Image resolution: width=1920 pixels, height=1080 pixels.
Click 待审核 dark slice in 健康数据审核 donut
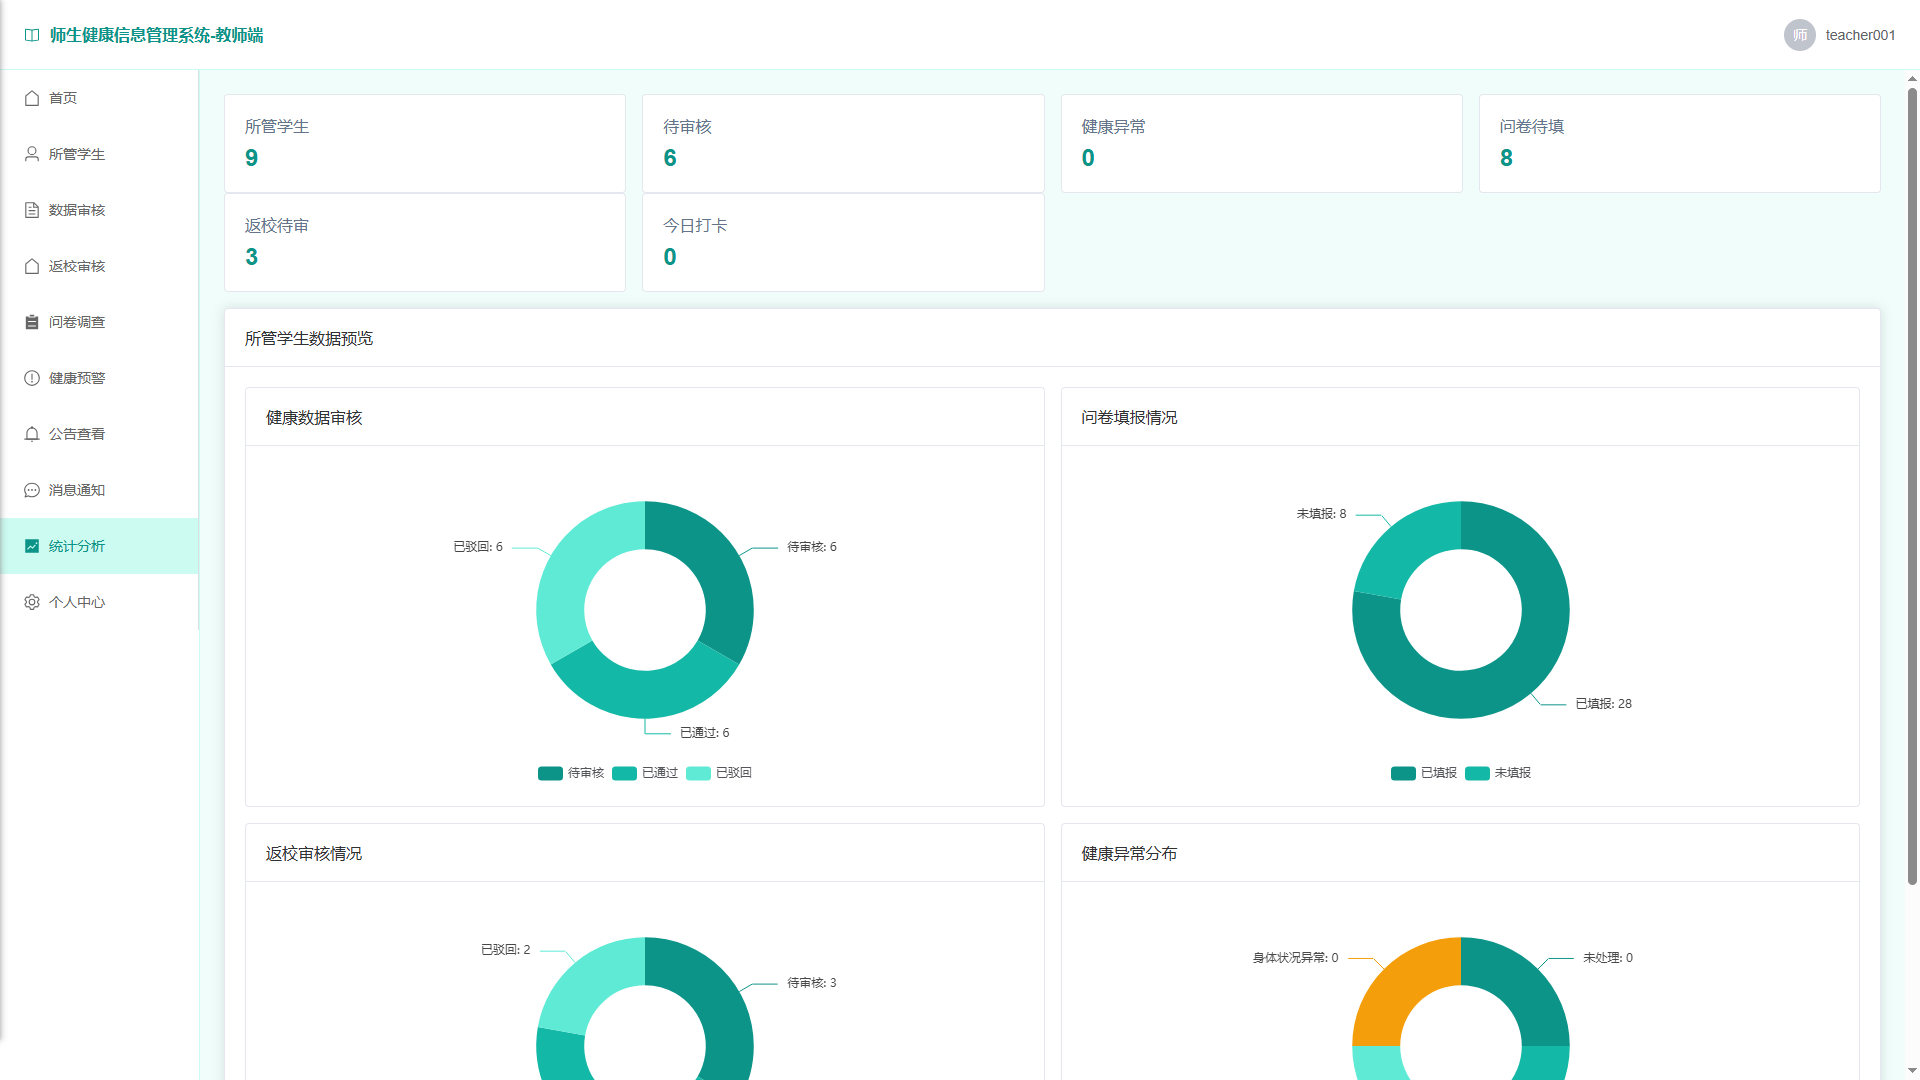click(718, 568)
